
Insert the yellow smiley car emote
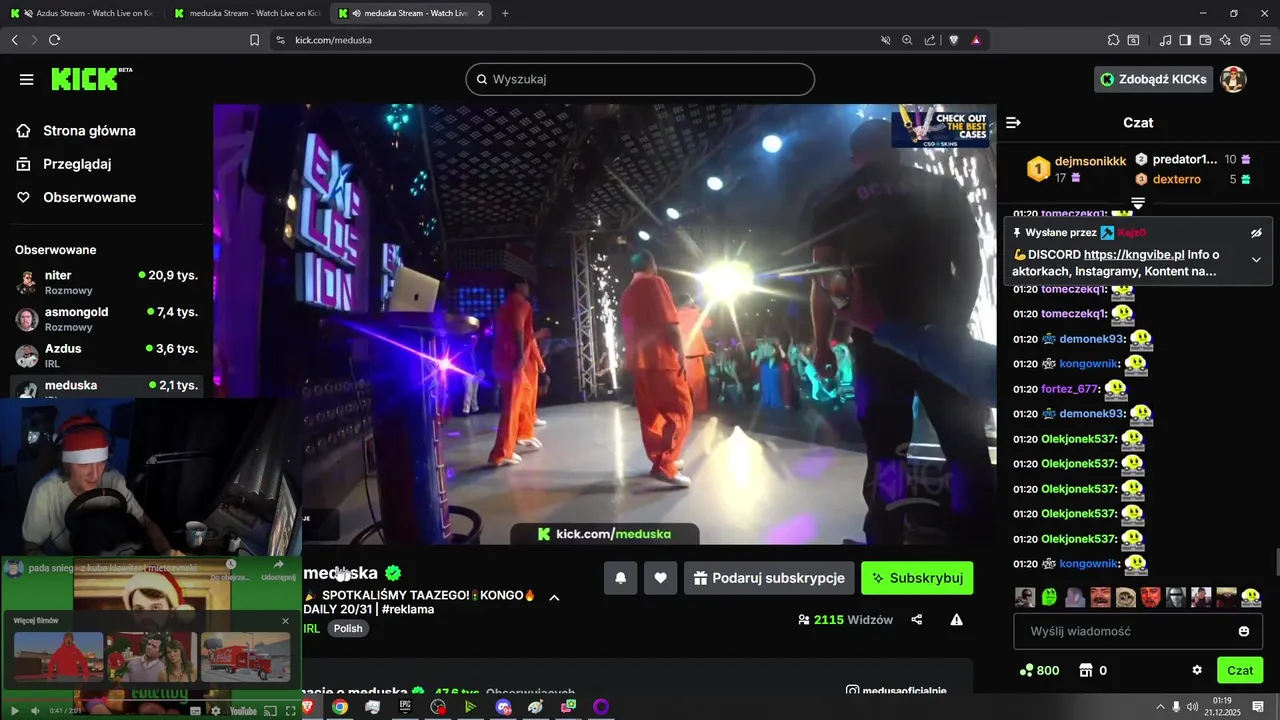(1250, 597)
